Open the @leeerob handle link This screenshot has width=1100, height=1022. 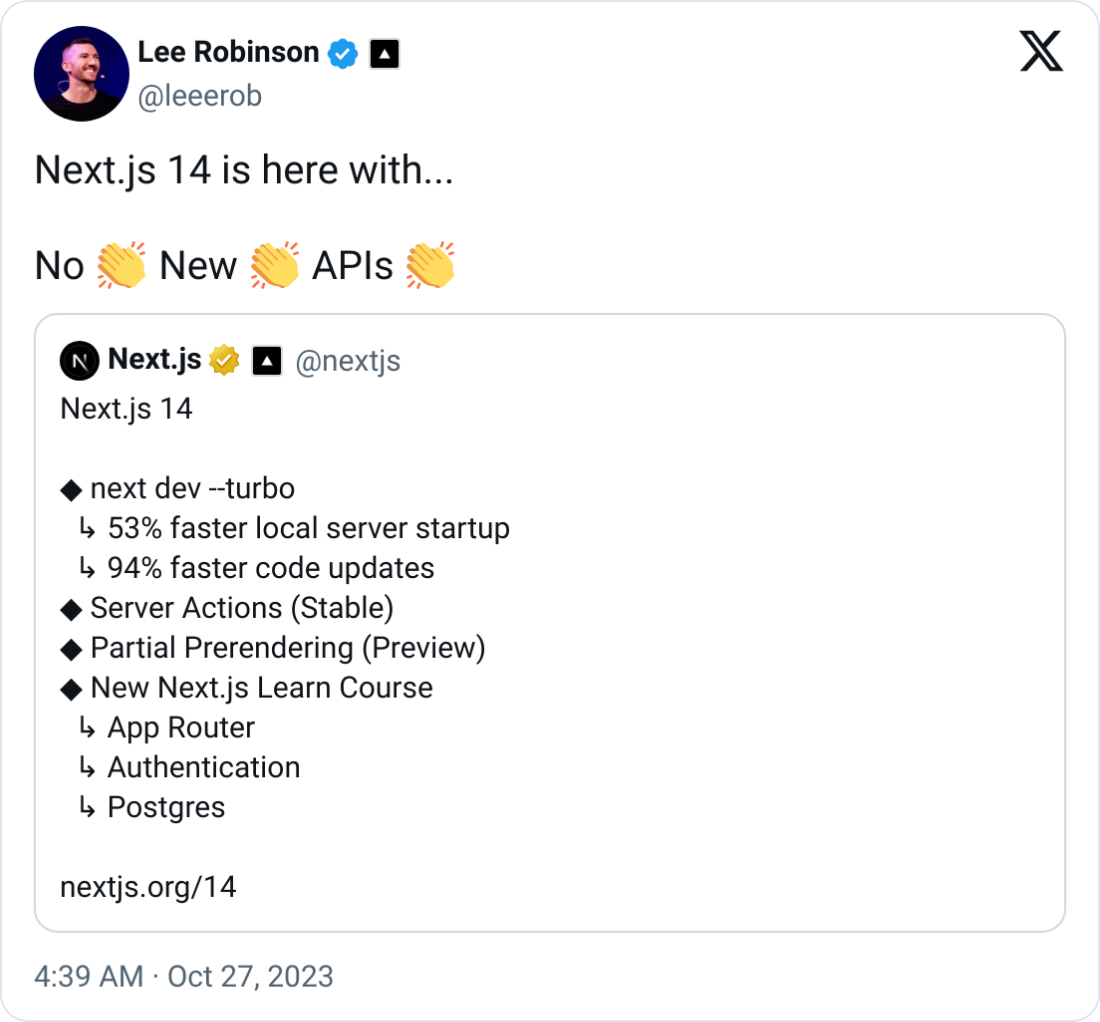[199, 96]
